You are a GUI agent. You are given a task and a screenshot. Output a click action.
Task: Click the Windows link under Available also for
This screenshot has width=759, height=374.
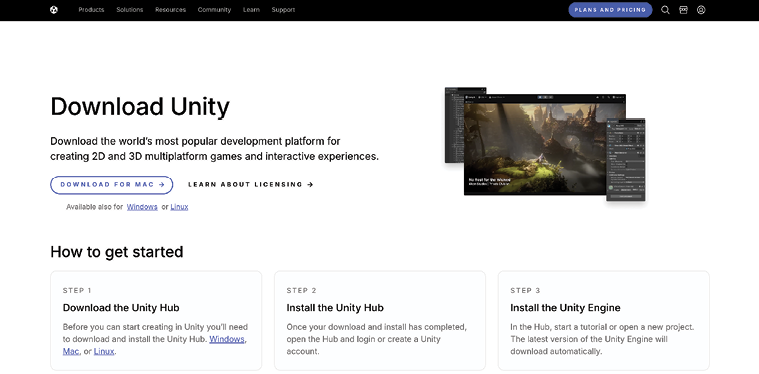point(142,207)
